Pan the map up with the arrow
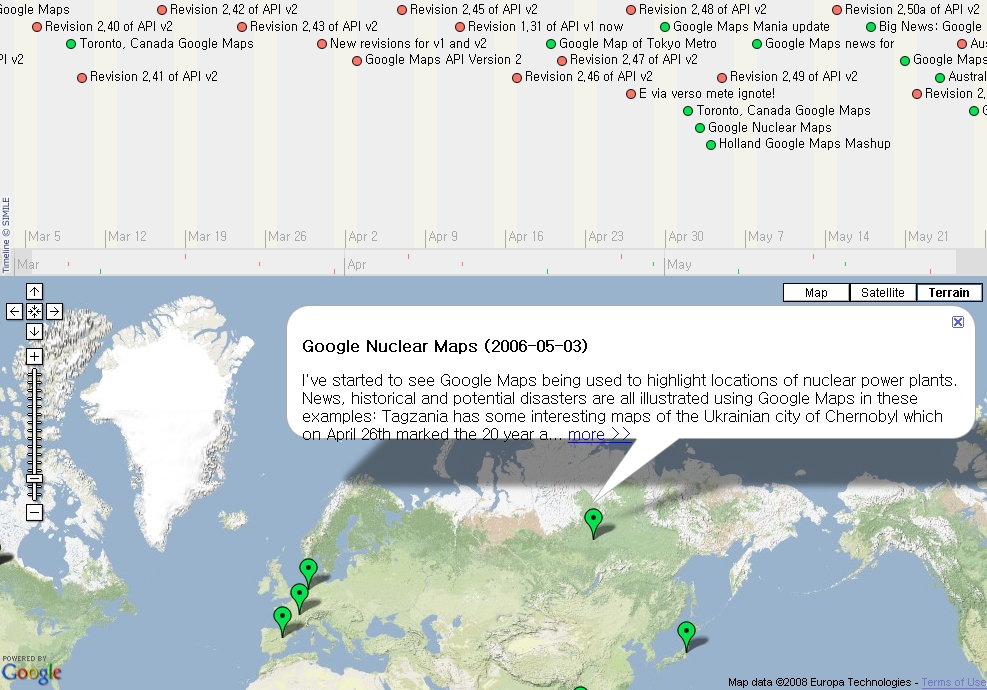987x690 pixels. [35, 291]
